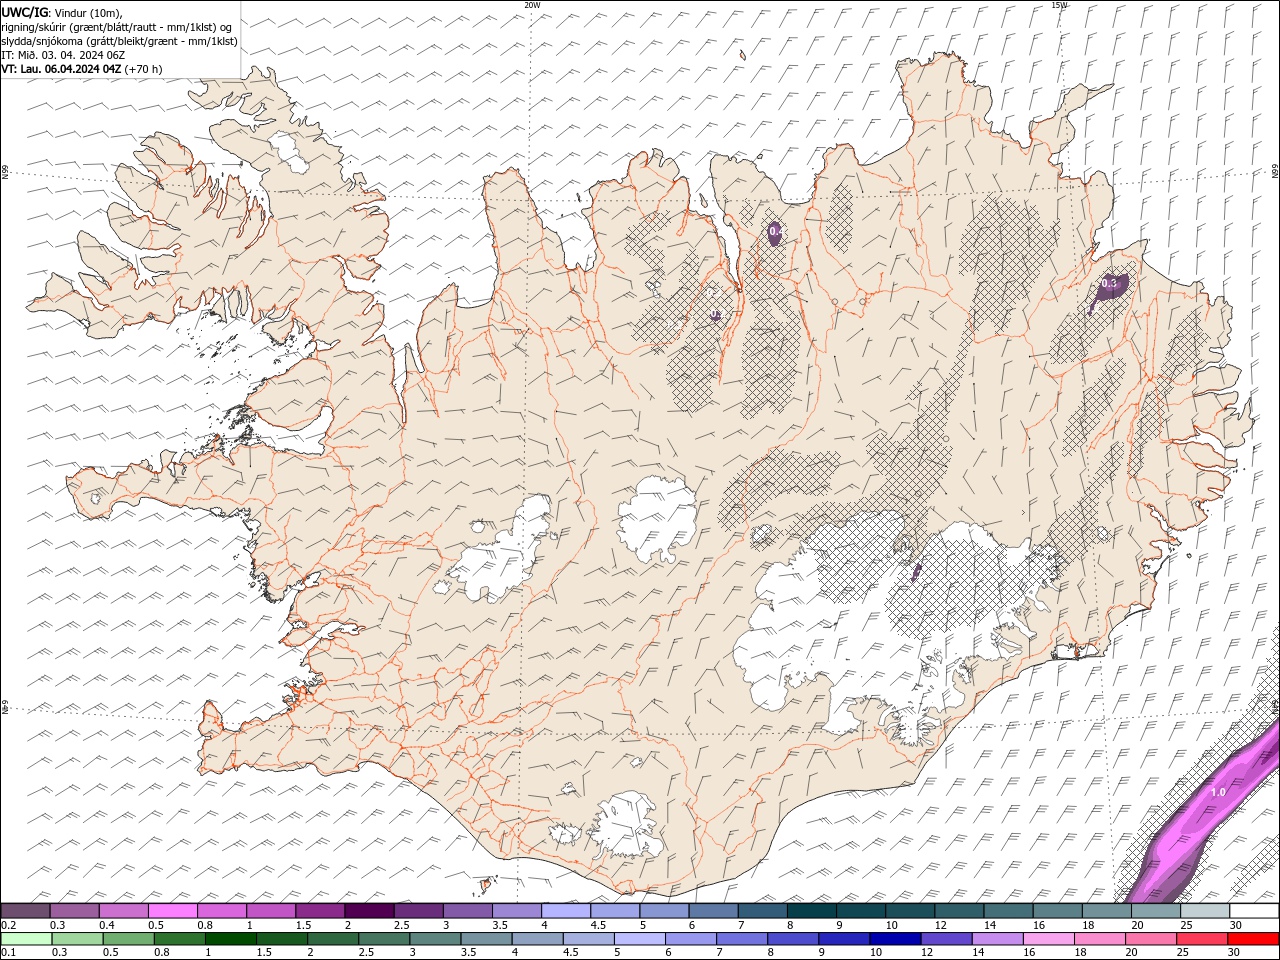Select the bright red lower swatch after 30
This screenshot has width=1280, height=960.
[x=1253, y=938]
